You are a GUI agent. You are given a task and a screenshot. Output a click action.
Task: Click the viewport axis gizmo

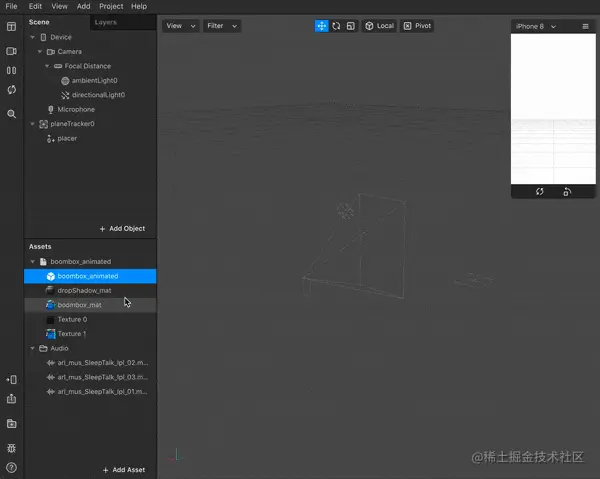[176, 455]
